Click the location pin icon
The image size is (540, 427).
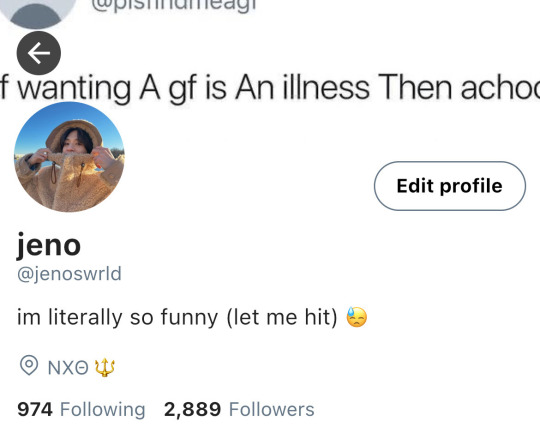click(29, 365)
